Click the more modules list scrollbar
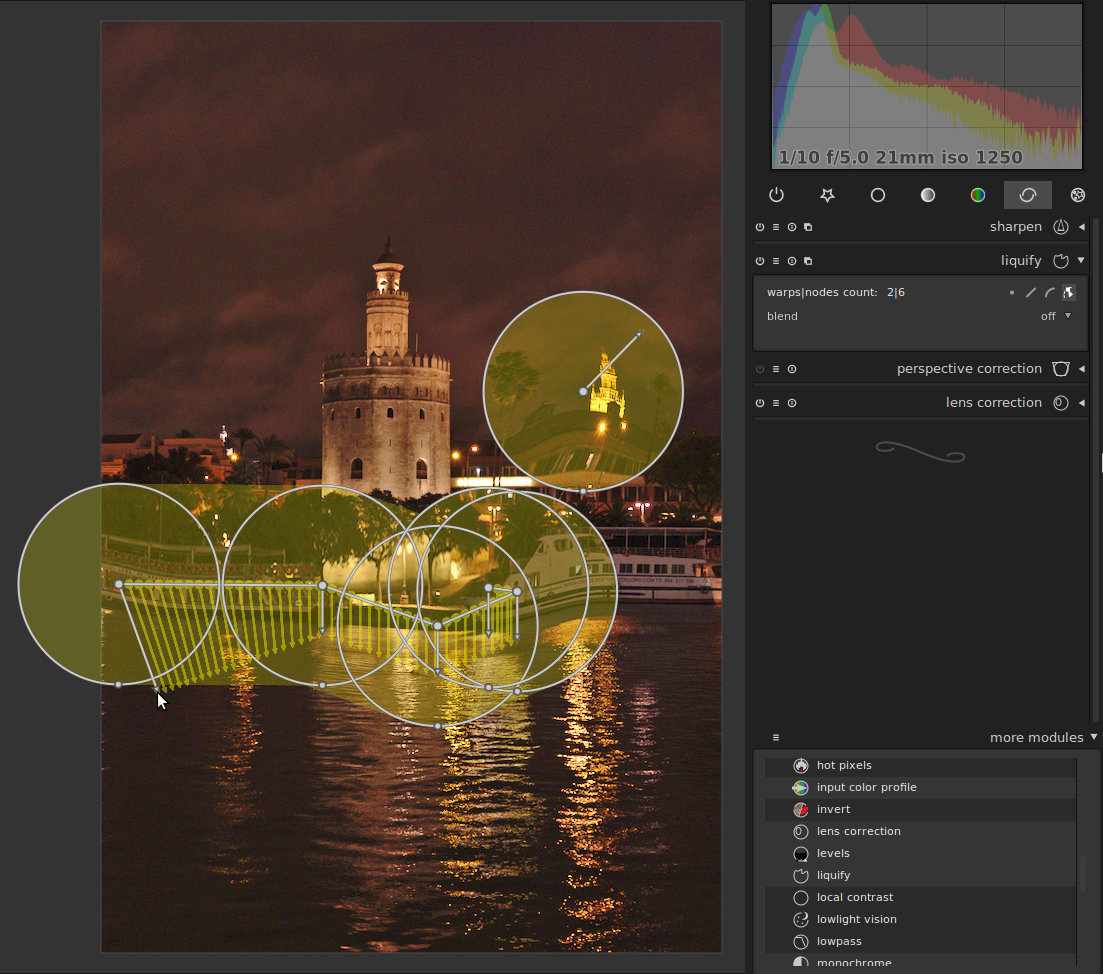The width and height of the screenshot is (1103, 974). coord(1082,872)
